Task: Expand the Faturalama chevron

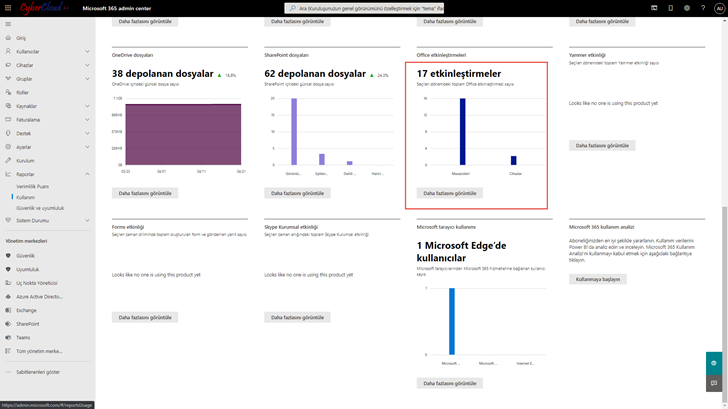Action: coord(87,120)
